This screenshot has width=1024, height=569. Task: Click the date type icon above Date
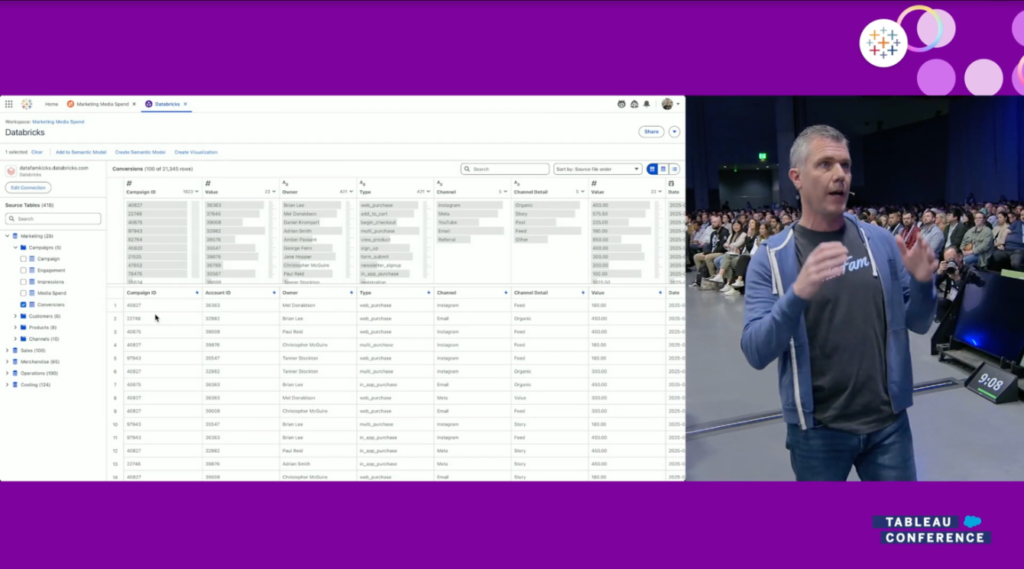point(671,184)
